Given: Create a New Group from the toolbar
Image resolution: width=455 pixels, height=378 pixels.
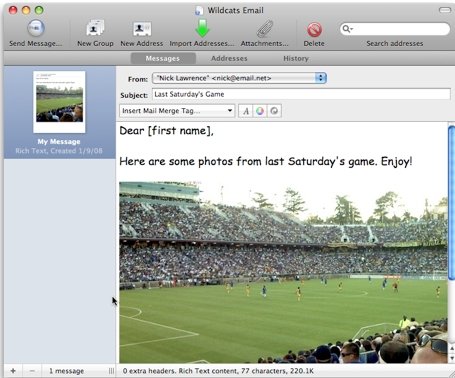Looking at the screenshot, I should click(95, 29).
